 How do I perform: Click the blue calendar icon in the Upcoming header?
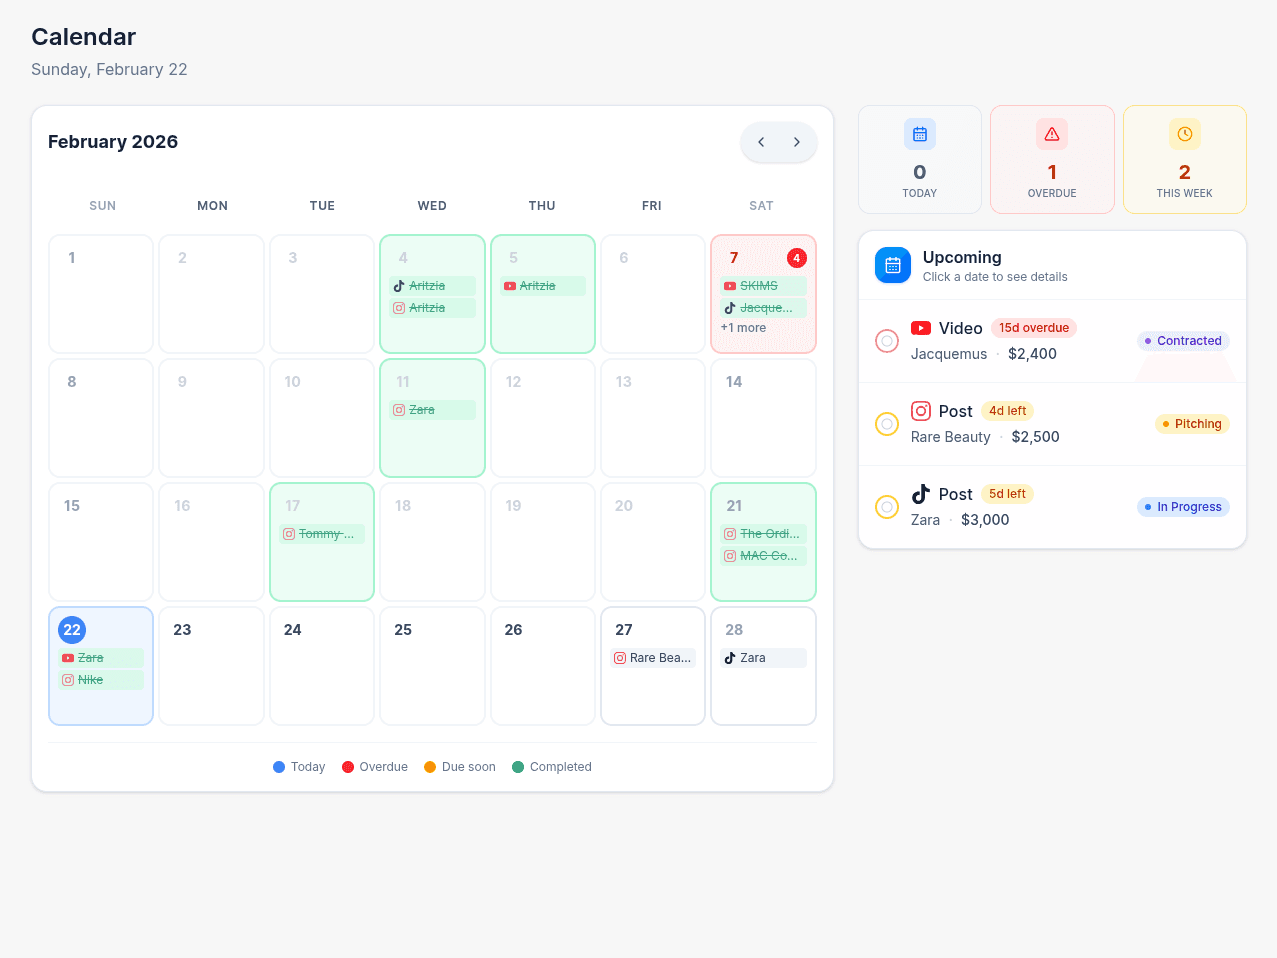[x=892, y=265]
